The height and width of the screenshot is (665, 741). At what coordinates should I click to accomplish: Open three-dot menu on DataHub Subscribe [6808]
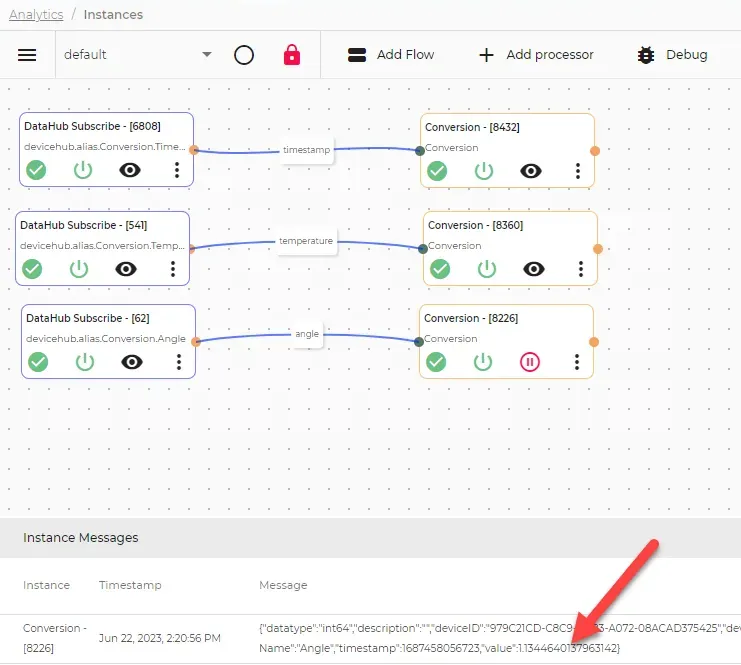click(x=177, y=170)
